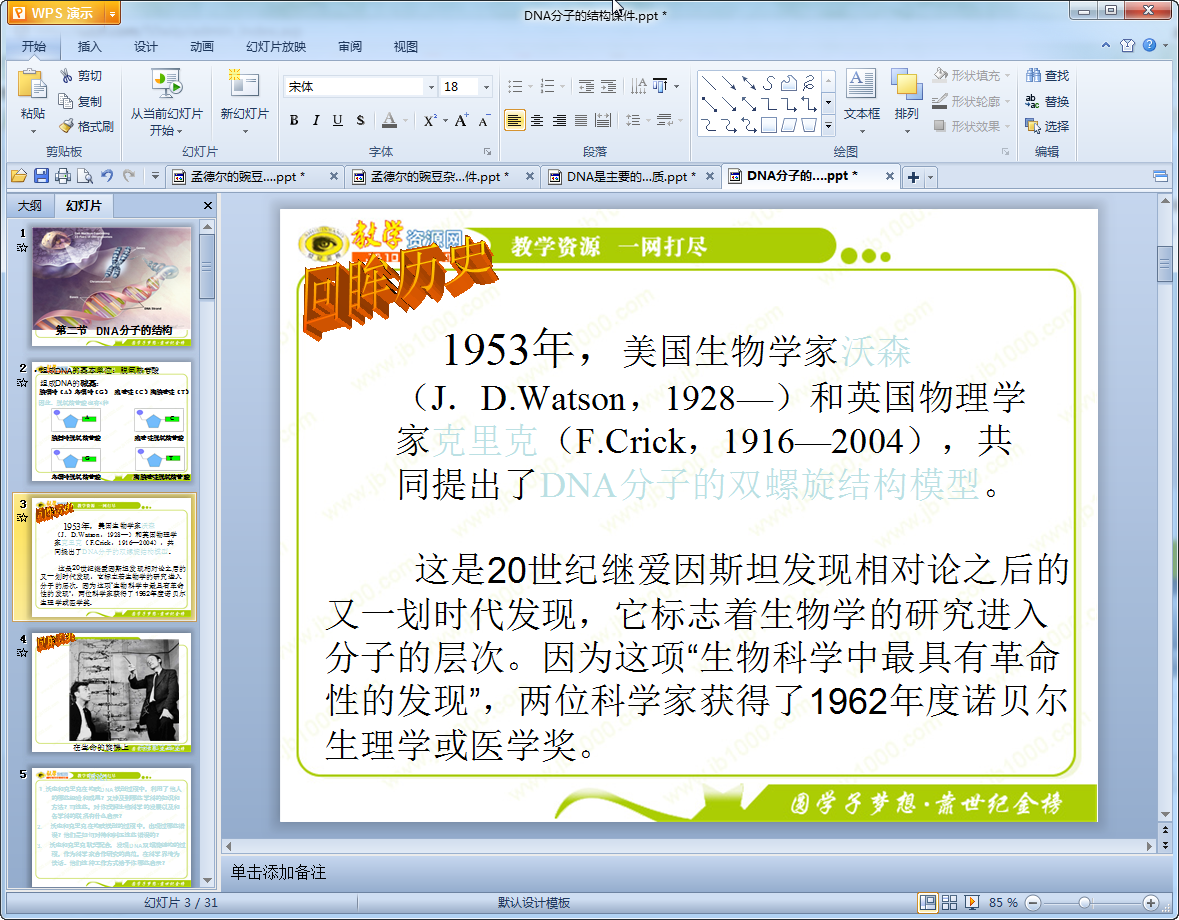The width and height of the screenshot is (1179, 920).
Task: Undo the last action
Action: (107, 176)
